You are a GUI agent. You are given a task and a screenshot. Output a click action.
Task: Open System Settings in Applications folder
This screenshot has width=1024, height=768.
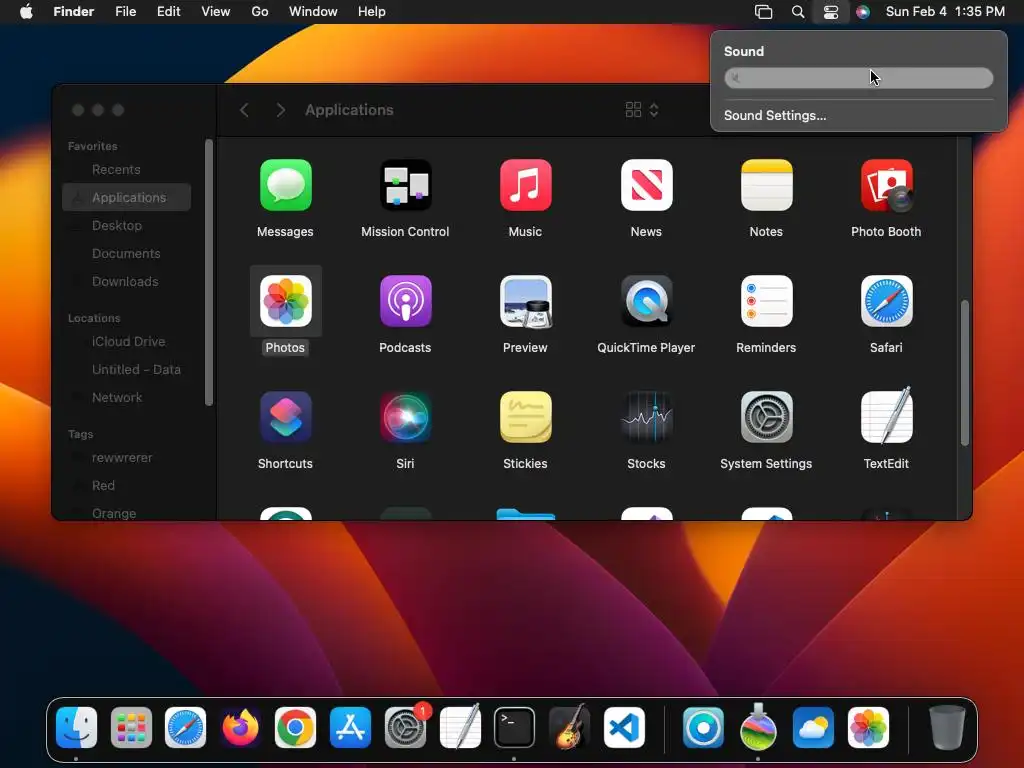pyautogui.click(x=767, y=417)
